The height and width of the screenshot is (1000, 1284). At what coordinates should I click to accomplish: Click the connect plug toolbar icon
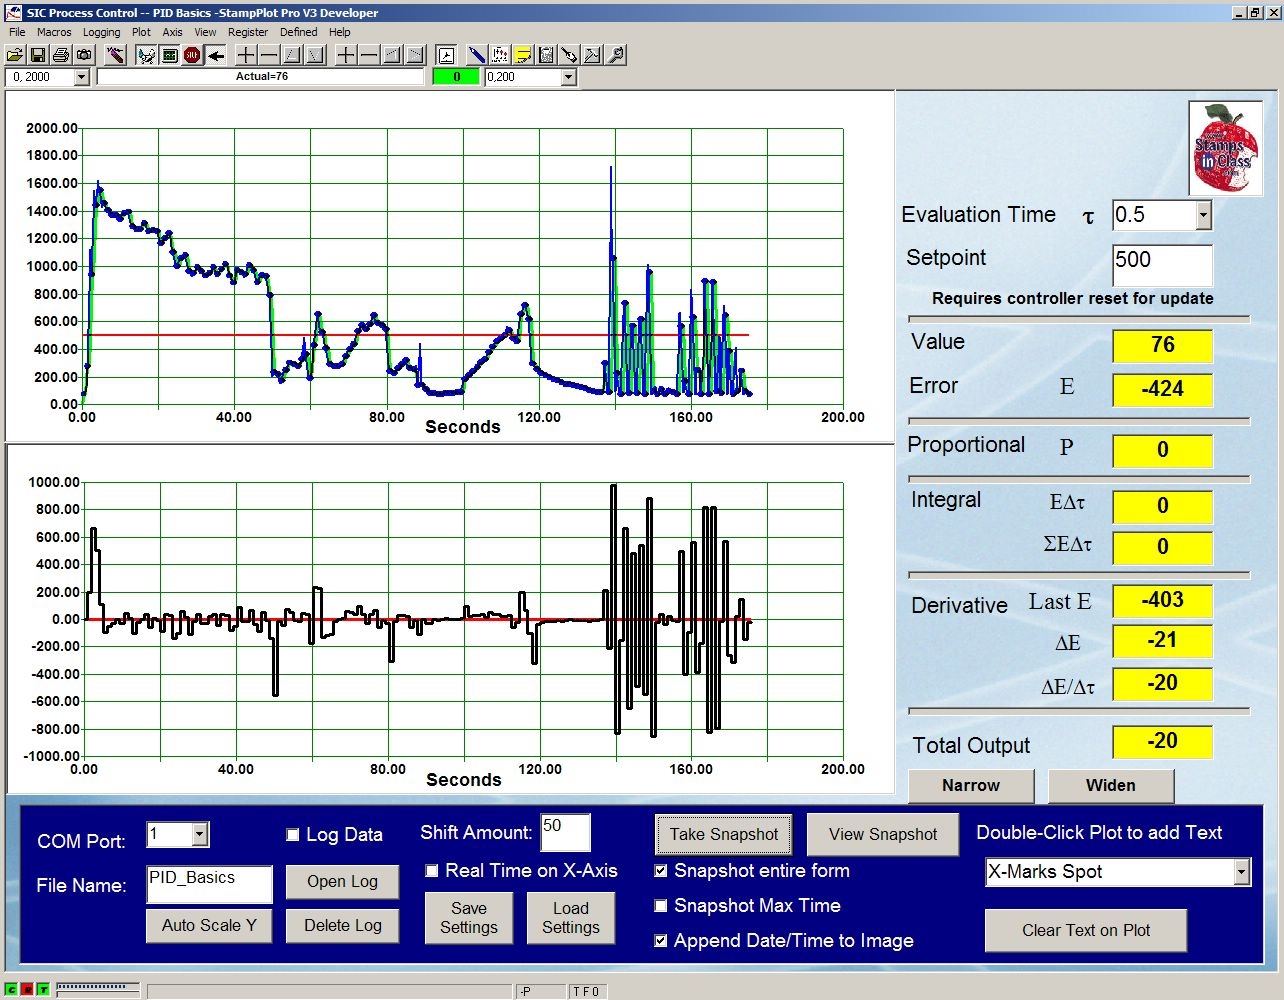146,55
